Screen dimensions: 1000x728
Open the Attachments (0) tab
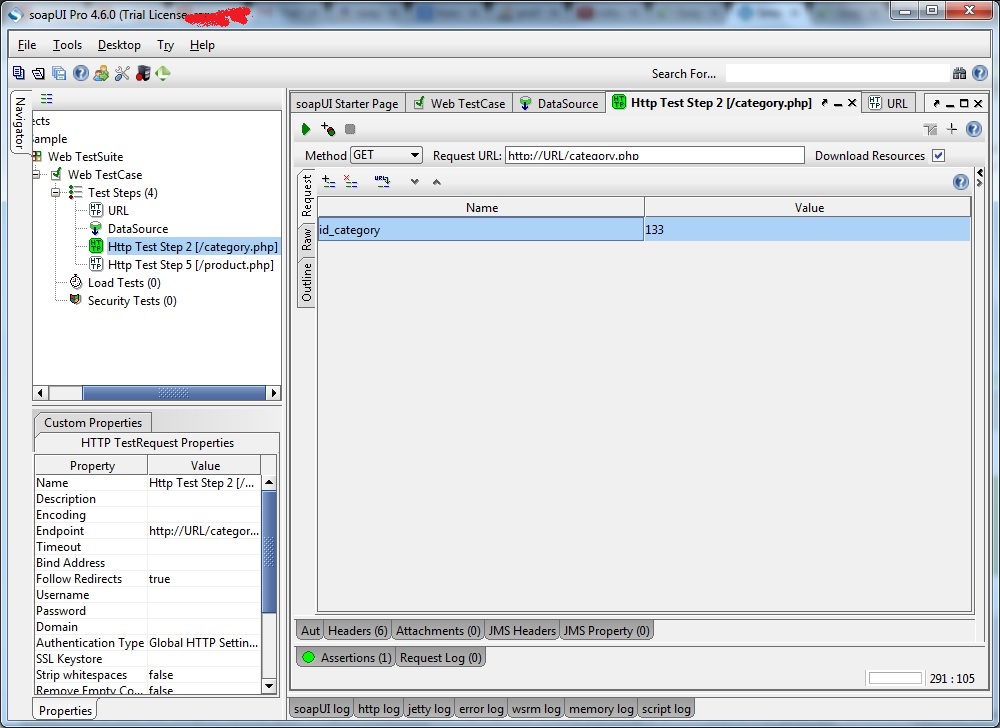pos(438,630)
